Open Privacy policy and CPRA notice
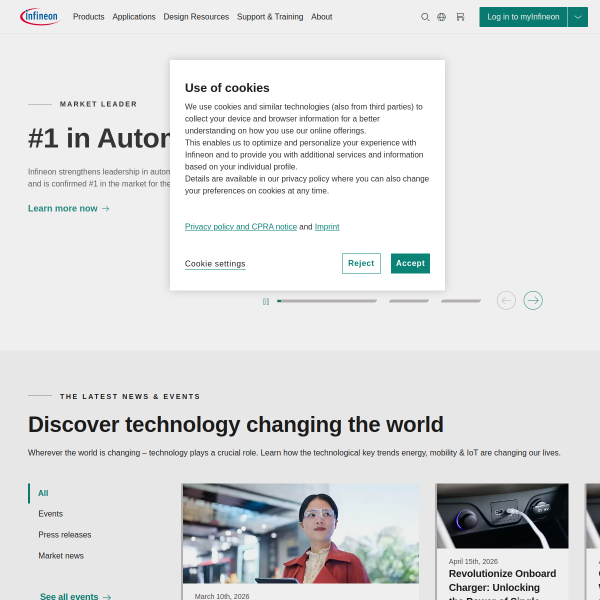Image resolution: width=600 pixels, height=600 pixels. [241, 227]
